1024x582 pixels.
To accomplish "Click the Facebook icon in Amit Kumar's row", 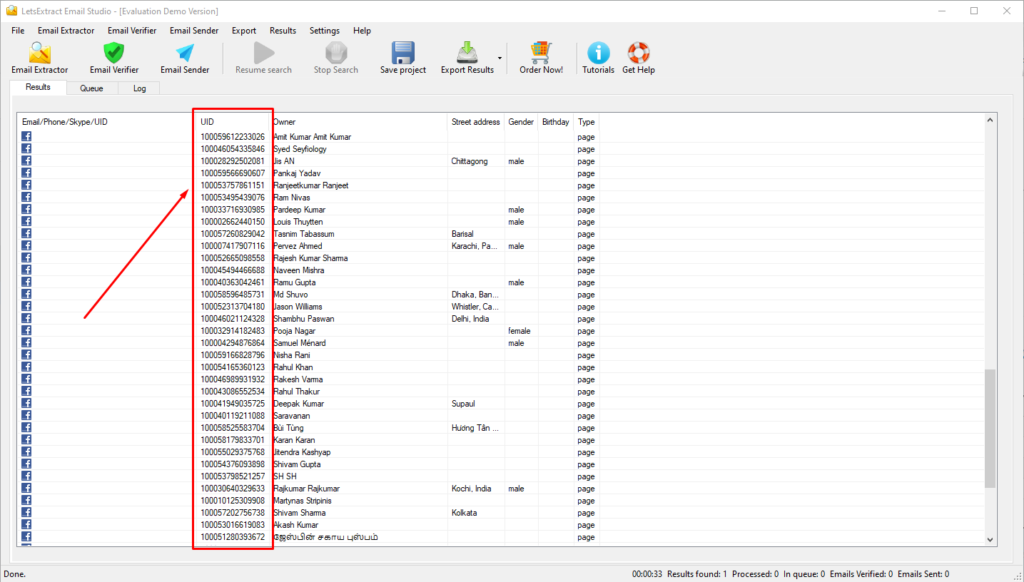I will pos(26,137).
